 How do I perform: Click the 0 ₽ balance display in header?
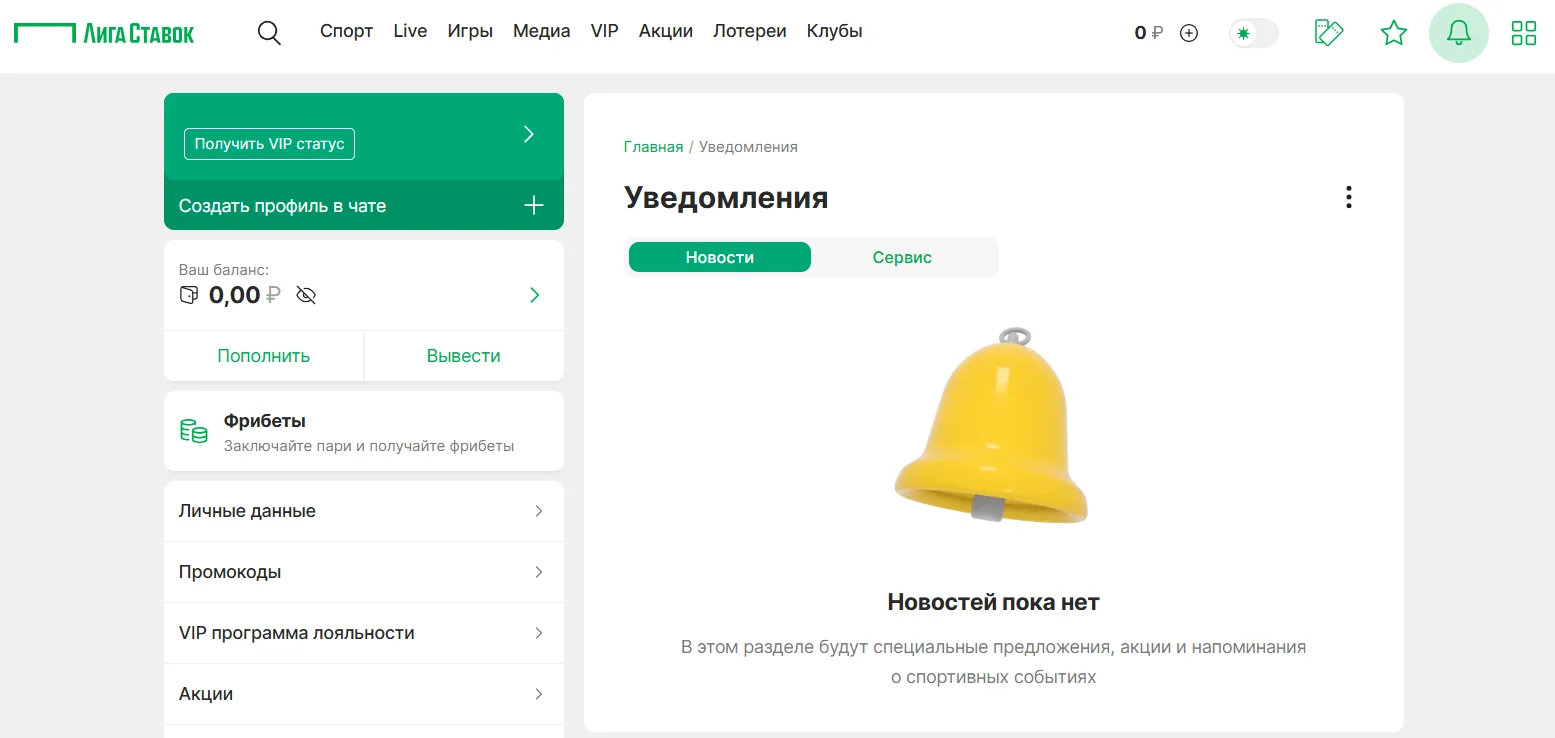click(x=1147, y=32)
